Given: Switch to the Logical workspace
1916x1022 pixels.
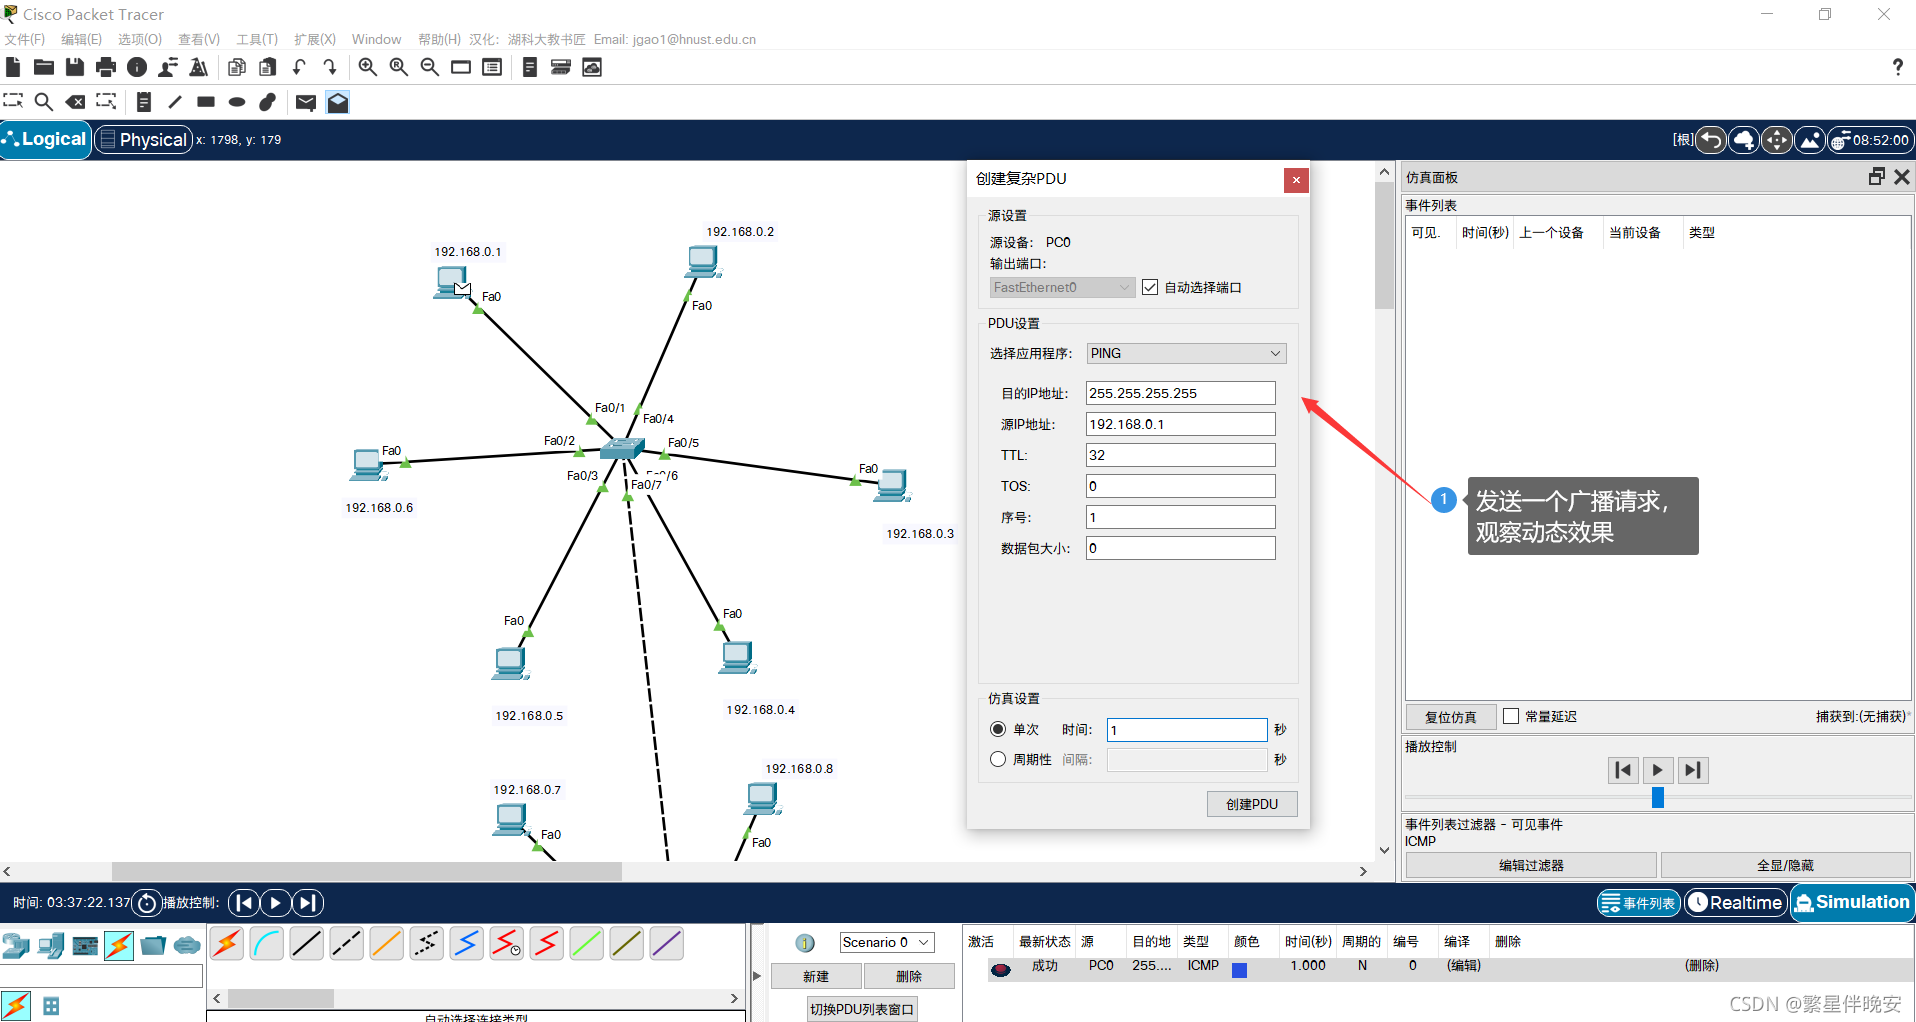Looking at the screenshot, I should point(46,139).
